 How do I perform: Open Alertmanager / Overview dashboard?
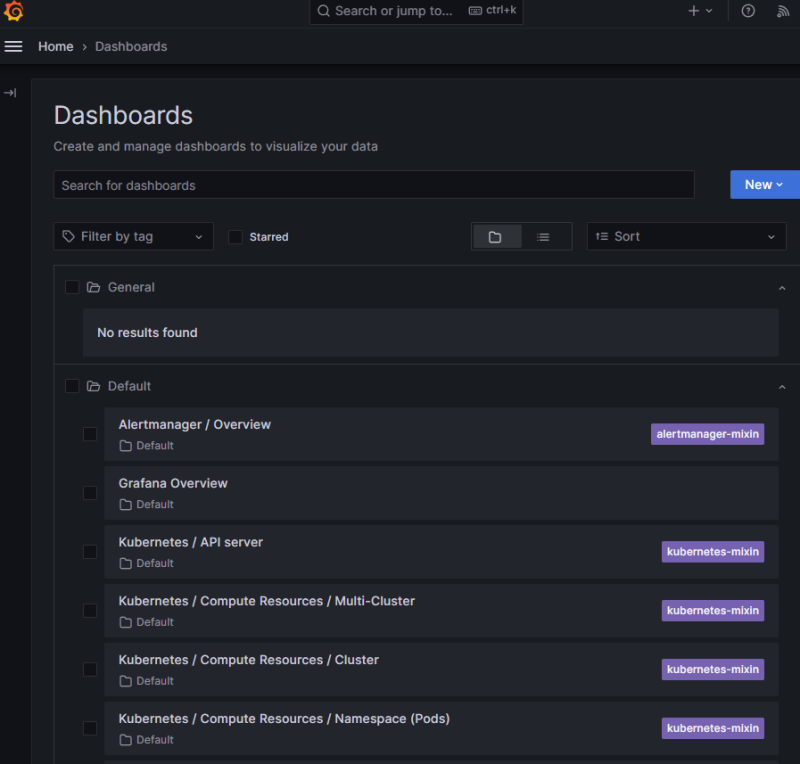pos(195,425)
